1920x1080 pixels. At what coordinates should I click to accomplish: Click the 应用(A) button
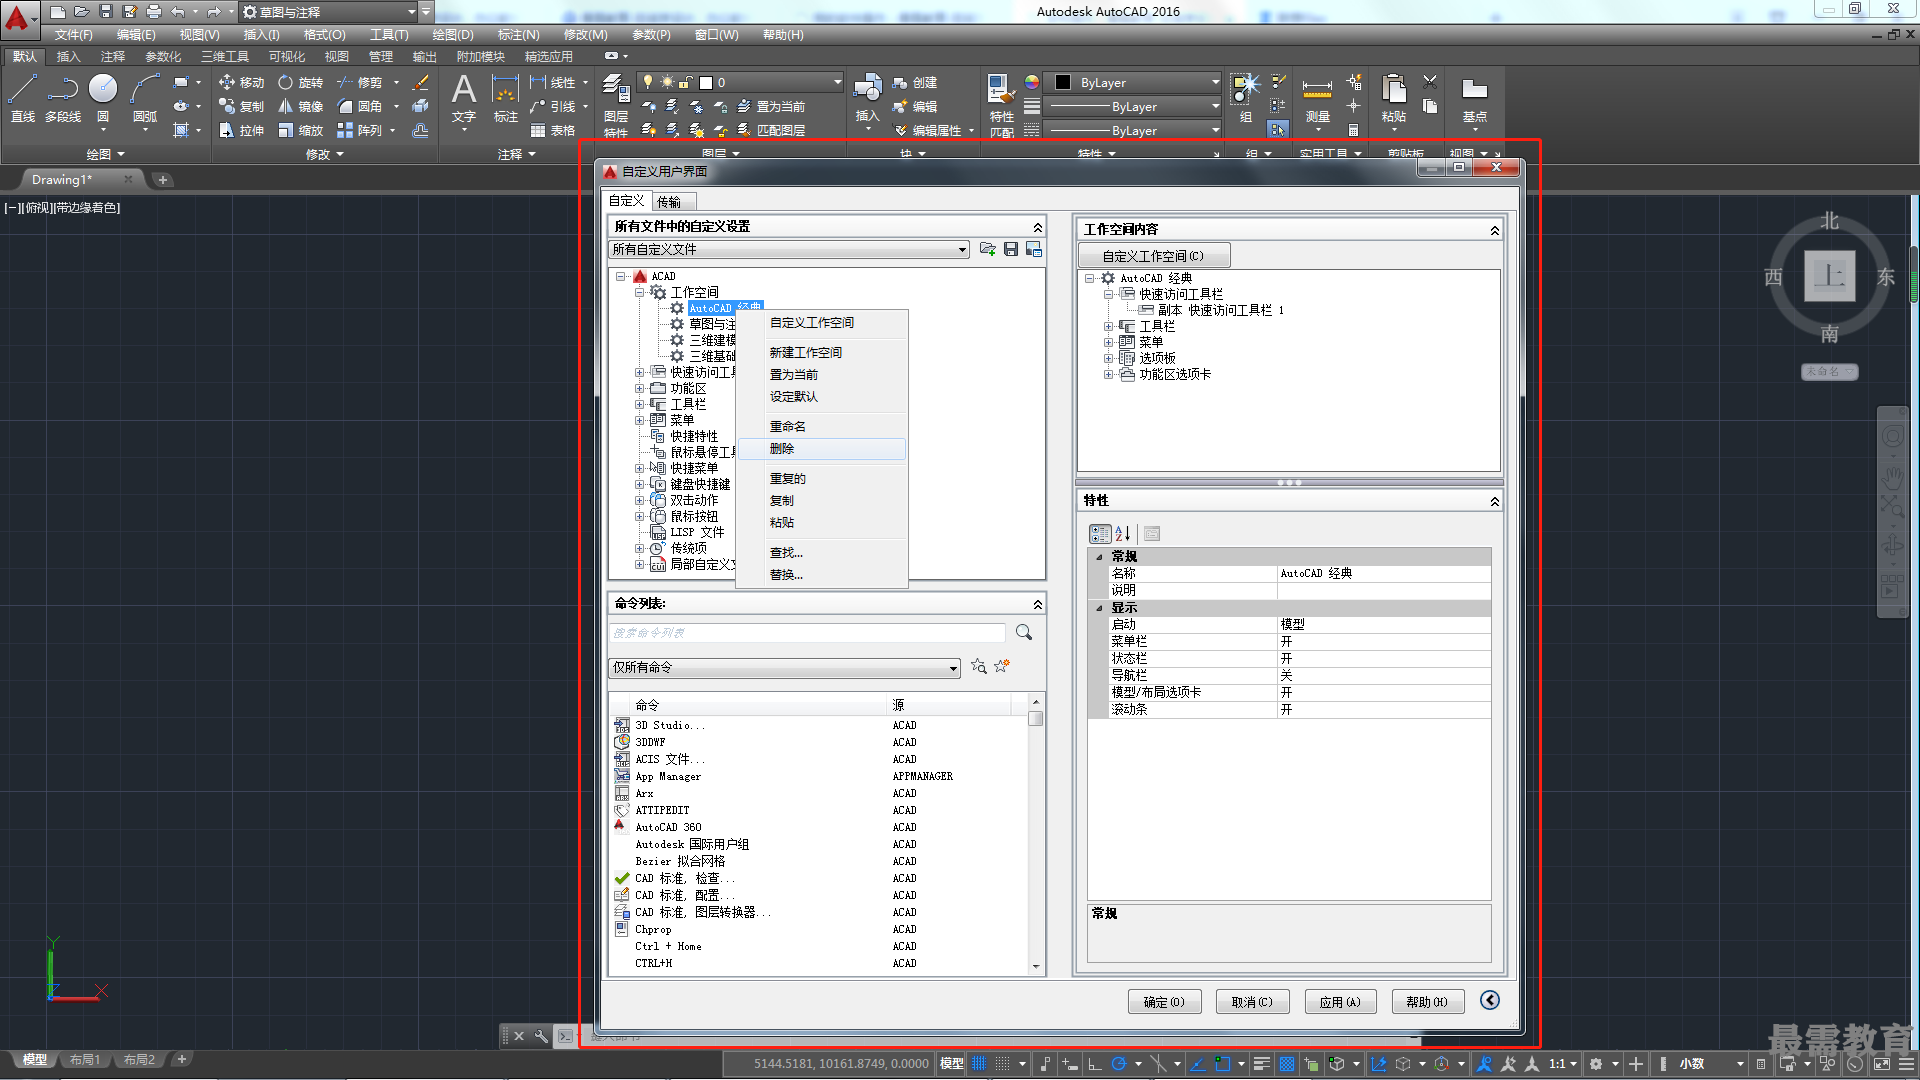[x=1340, y=1002]
